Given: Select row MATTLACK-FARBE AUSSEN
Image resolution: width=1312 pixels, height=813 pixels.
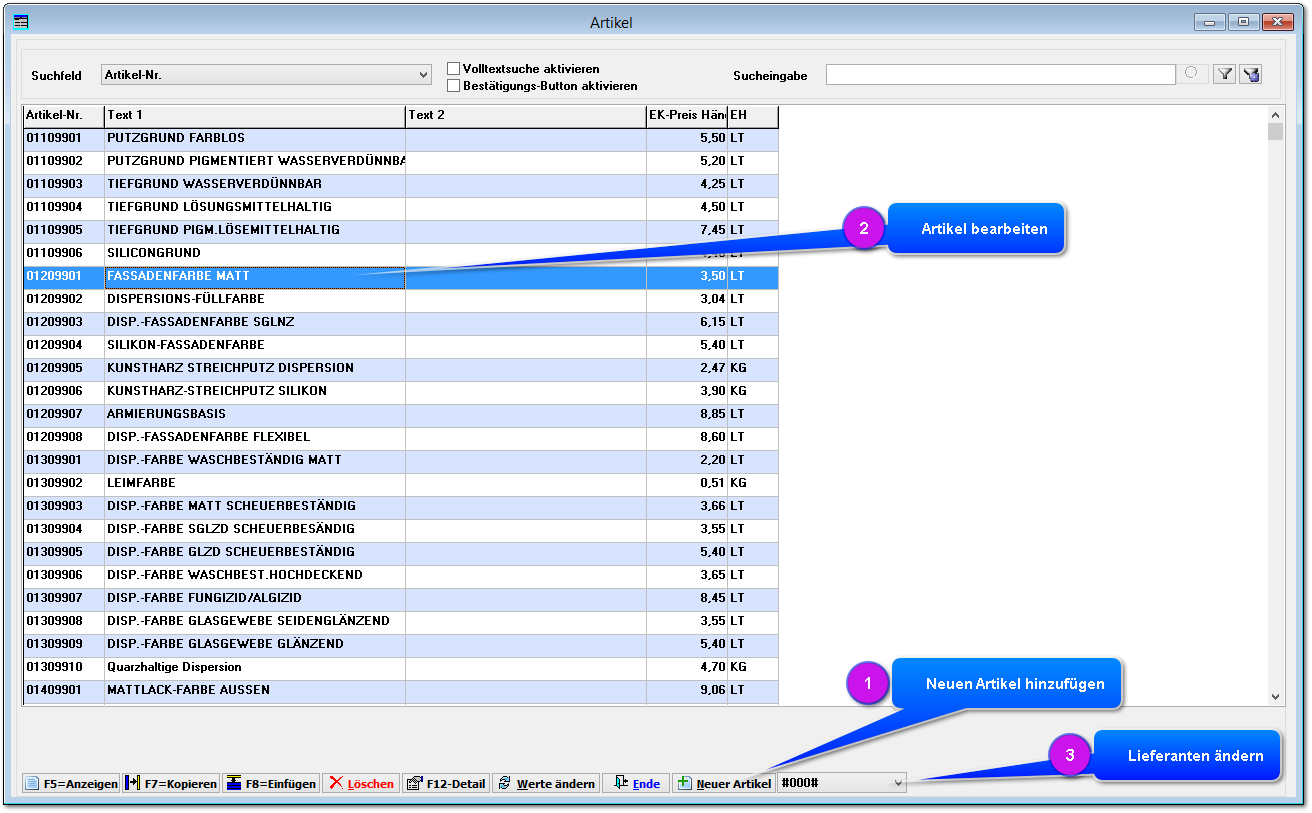Looking at the screenshot, I should tap(401, 690).
